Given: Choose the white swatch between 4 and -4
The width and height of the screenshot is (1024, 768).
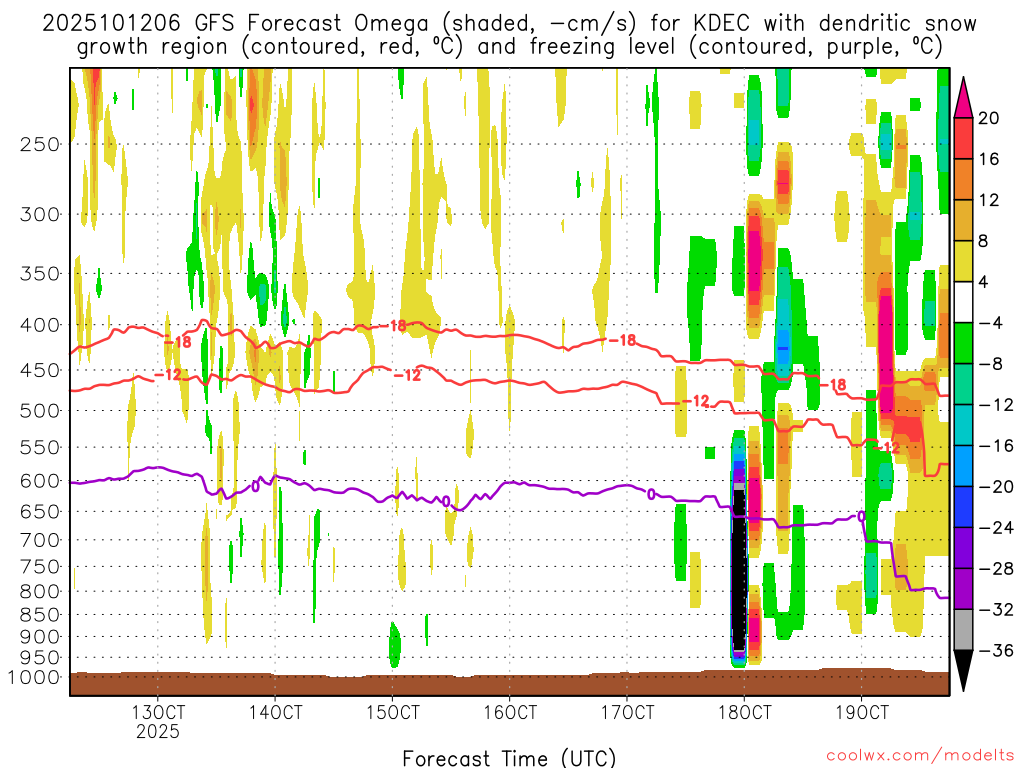Looking at the screenshot, I should click(964, 302).
